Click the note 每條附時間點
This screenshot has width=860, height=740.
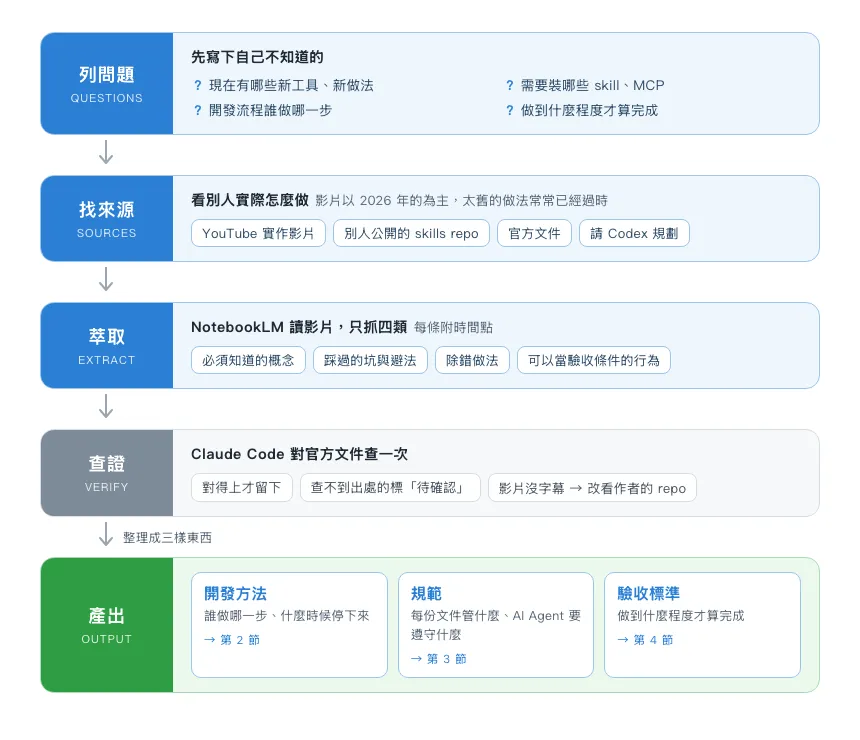[454, 328]
